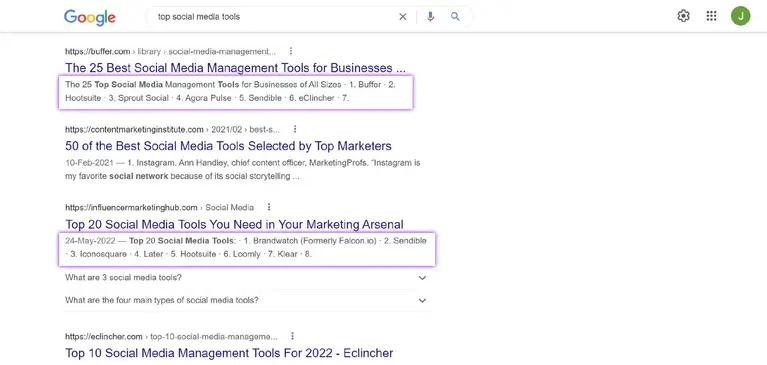Clear the search query with X icon
Image resolution: width=767 pixels, height=365 pixels.
[403, 17]
